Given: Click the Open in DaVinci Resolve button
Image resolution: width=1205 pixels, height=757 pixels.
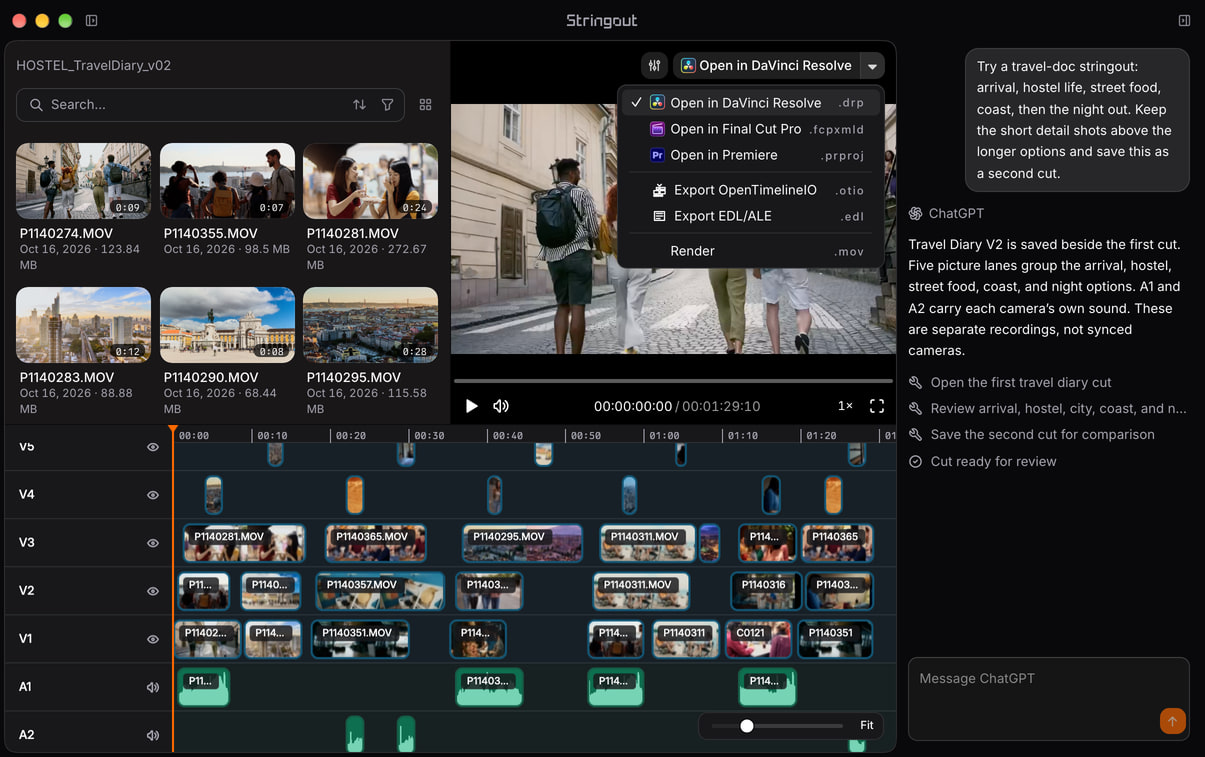Looking at the screenshot, I should point(766,66).
